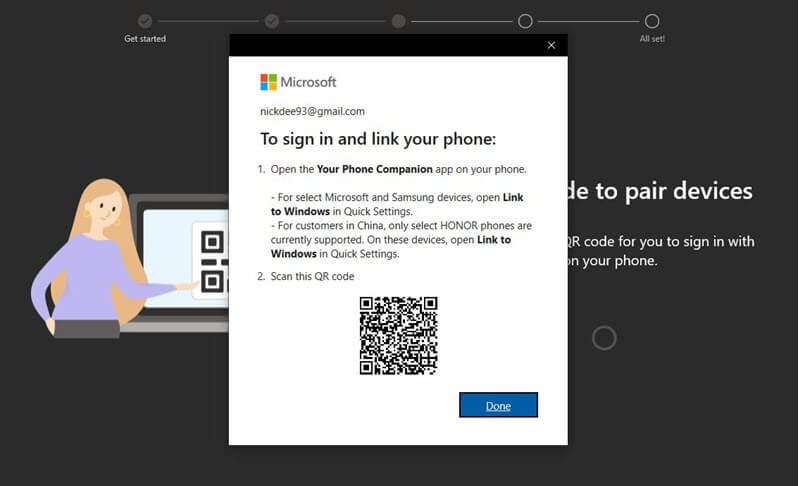Click the Done button

tap(498, 405)
